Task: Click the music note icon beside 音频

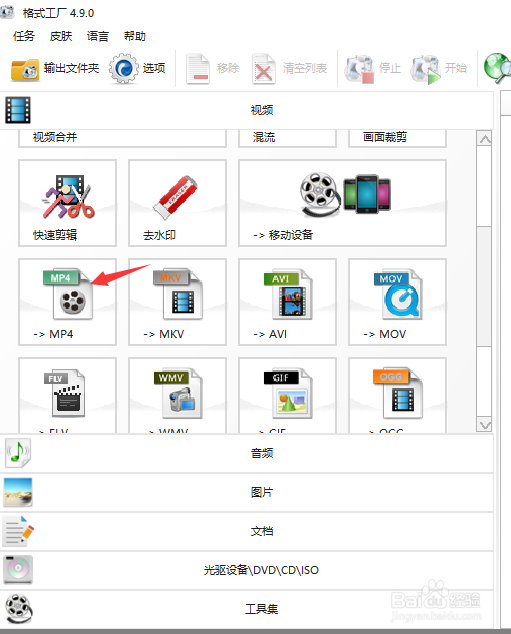Action: pos(18,453)
